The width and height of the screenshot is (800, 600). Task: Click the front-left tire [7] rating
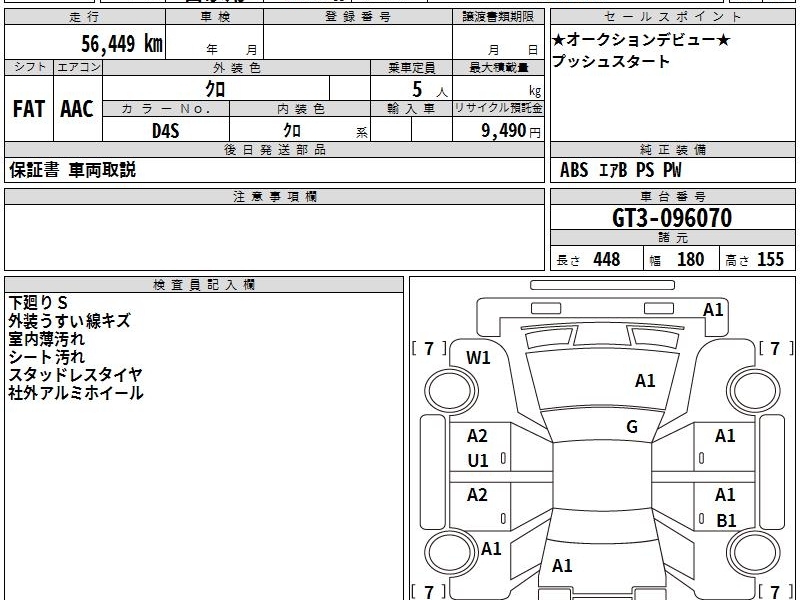coord(429,348)
